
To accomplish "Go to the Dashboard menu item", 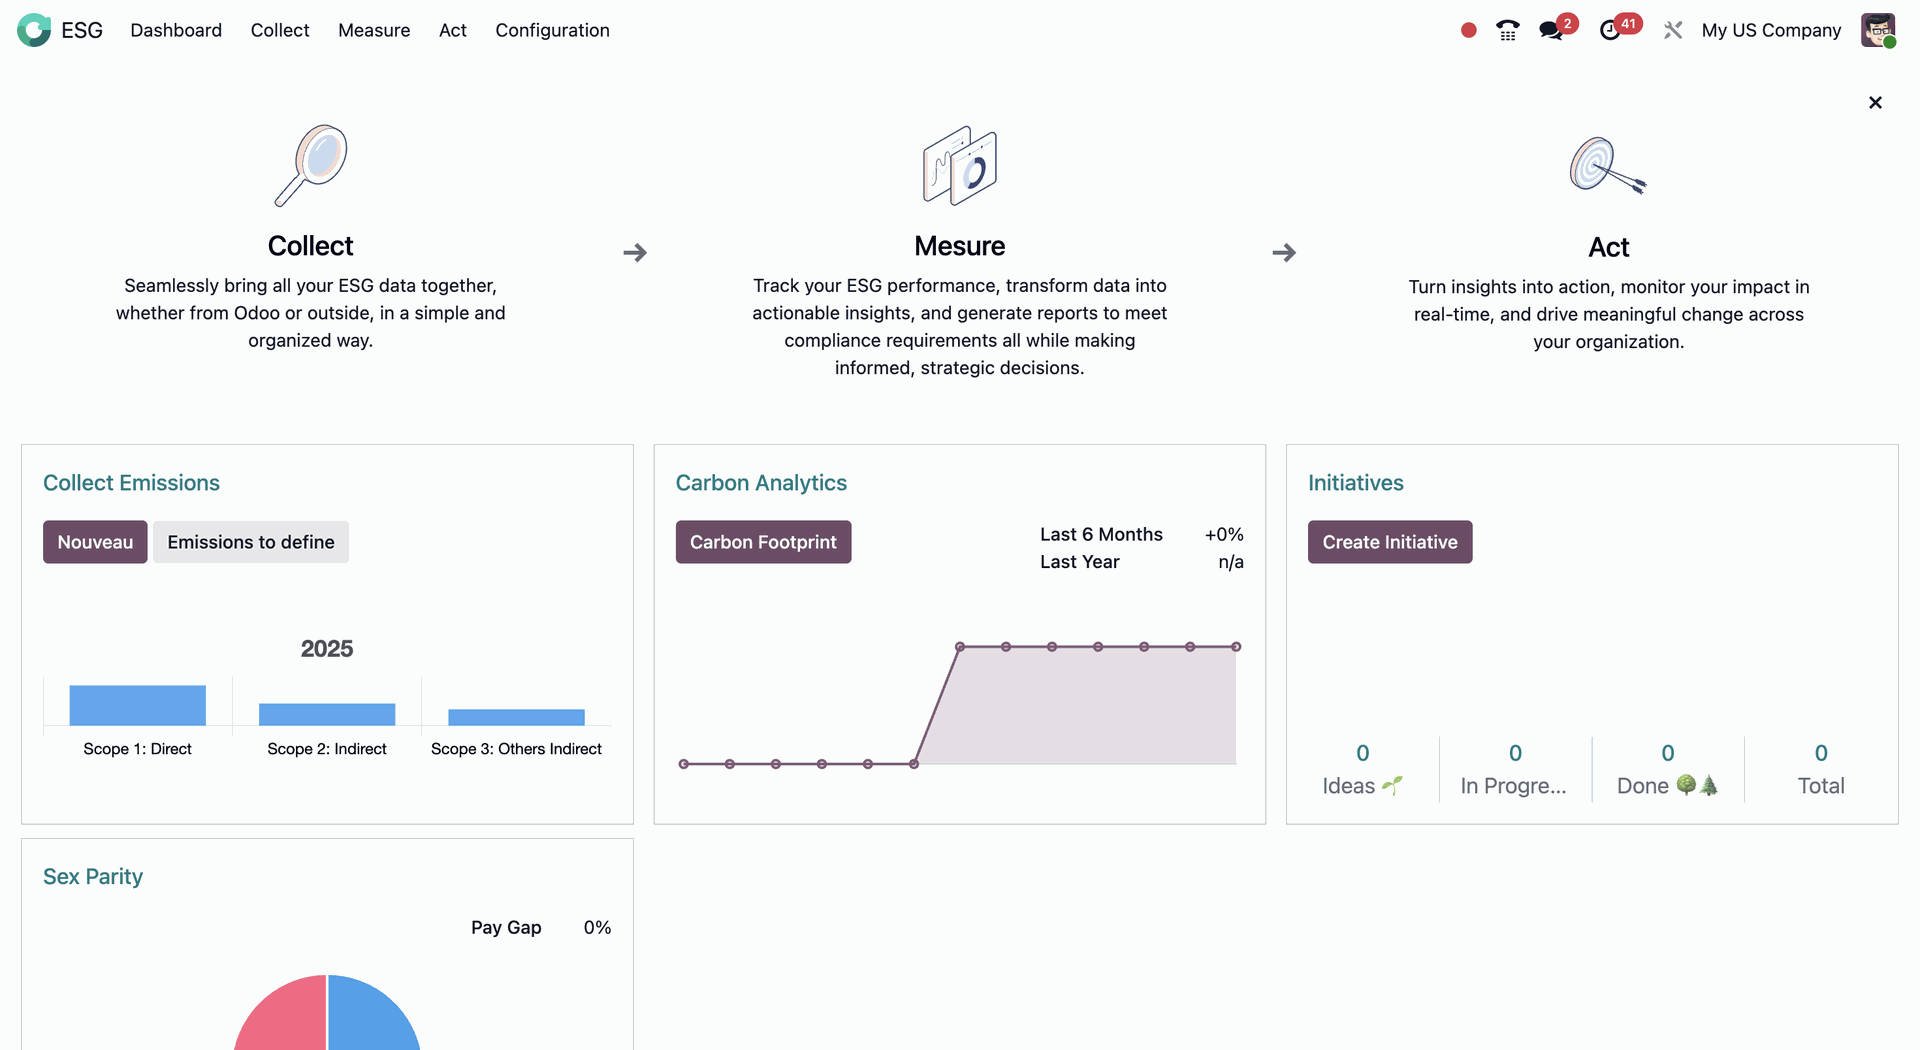I will pyautogui.click(x=176, y=30).
